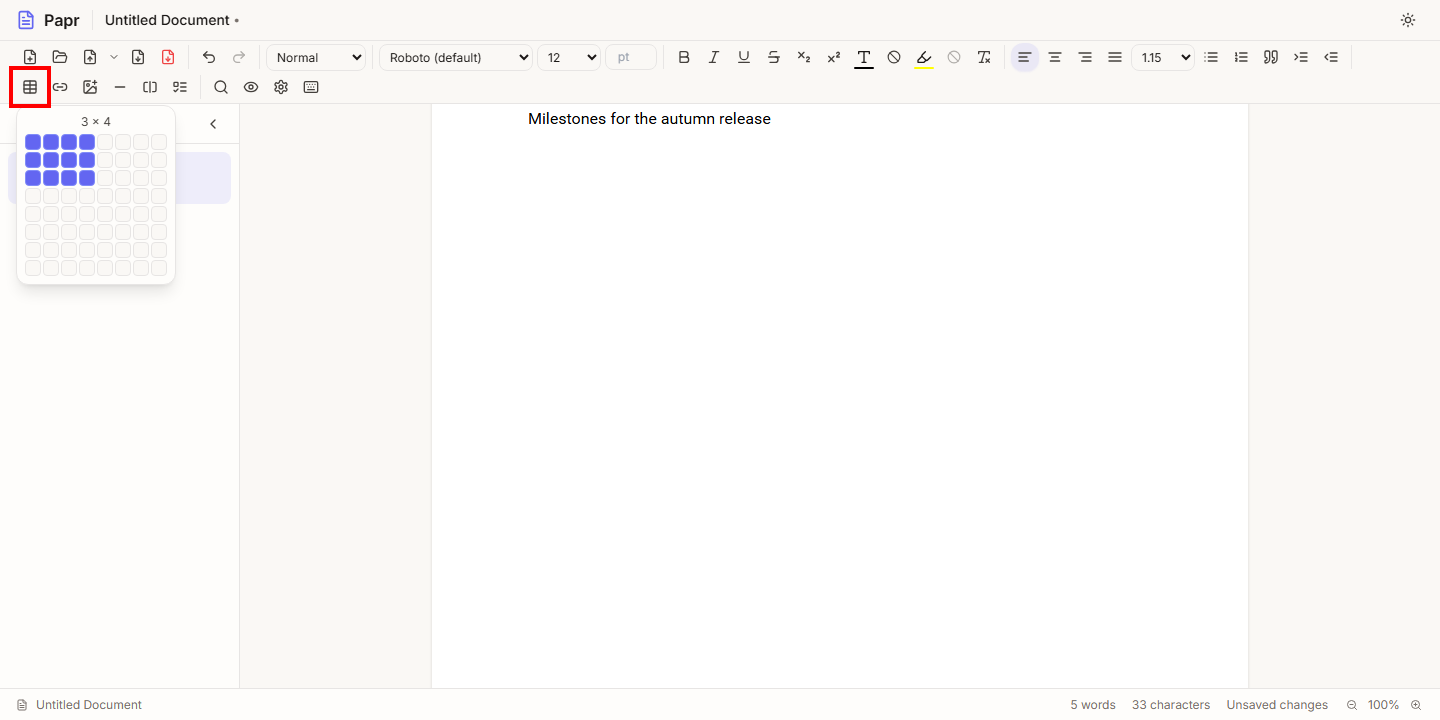Insert a hyperlink using the link icon
The height and width of the screenshot is (720, 1440).
click(60, 87)
